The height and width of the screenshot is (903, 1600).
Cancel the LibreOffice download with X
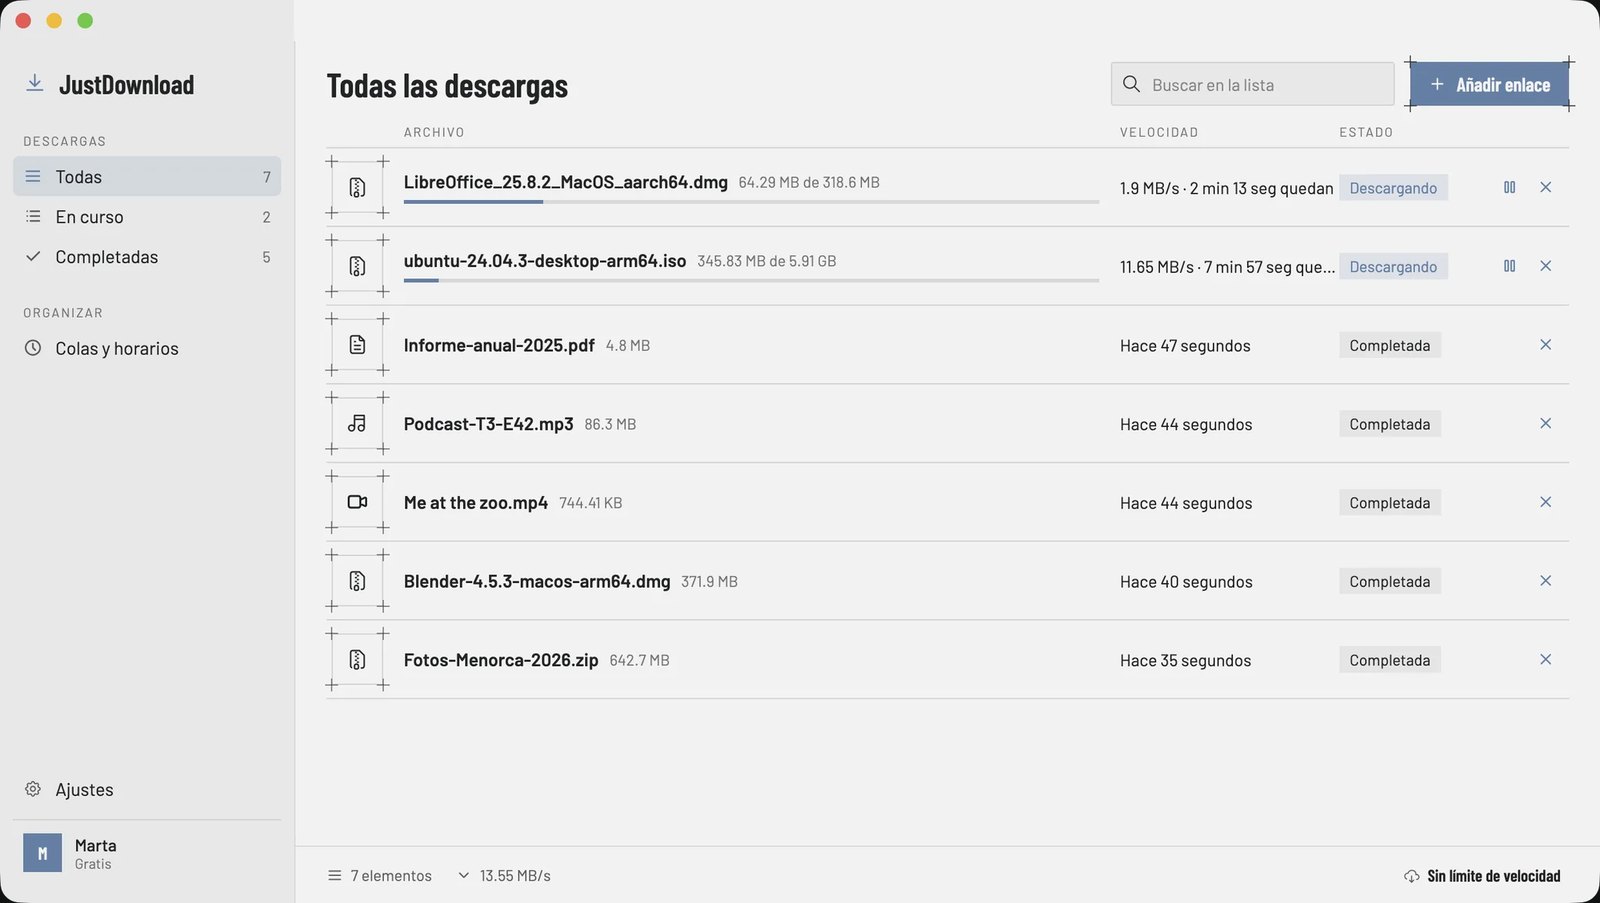point(1545,187)
